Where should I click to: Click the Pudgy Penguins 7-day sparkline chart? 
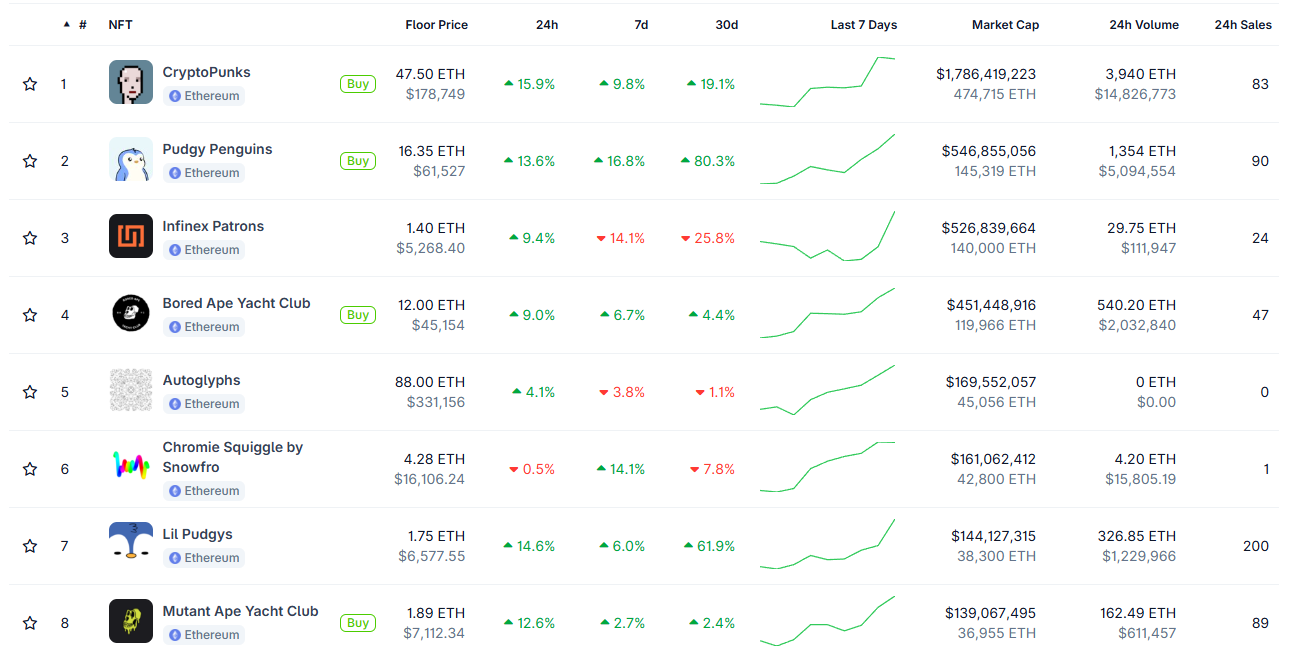pyautogui.click(x=827, y=160)
